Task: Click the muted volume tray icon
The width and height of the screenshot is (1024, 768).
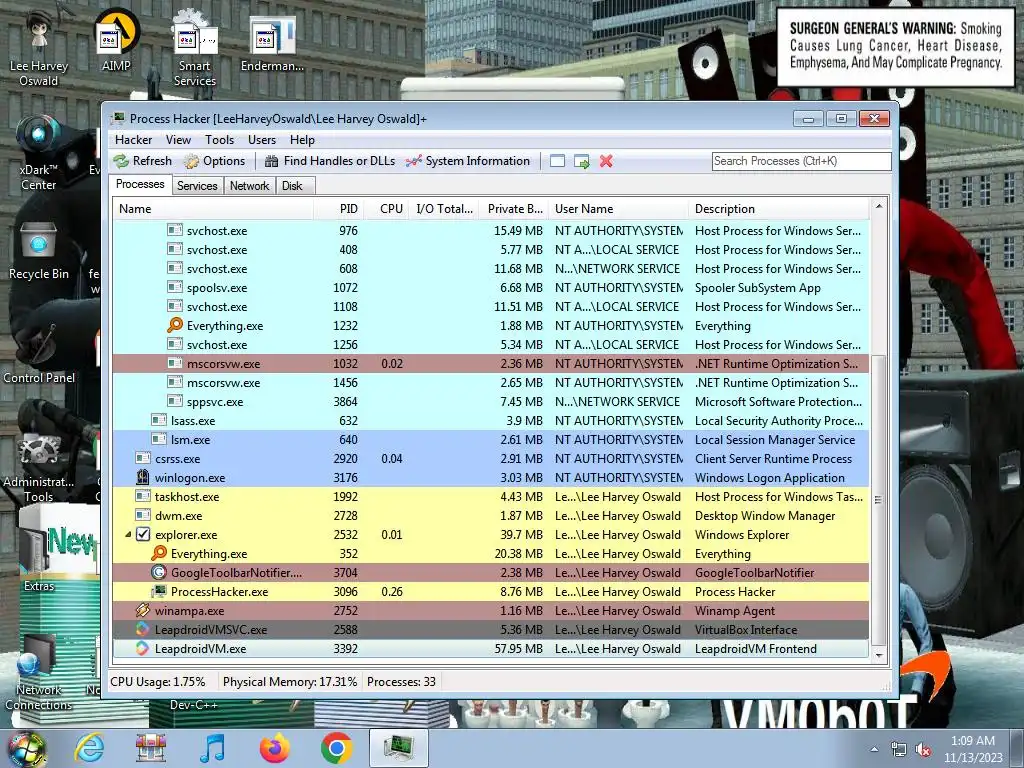Action: (923, 749)
